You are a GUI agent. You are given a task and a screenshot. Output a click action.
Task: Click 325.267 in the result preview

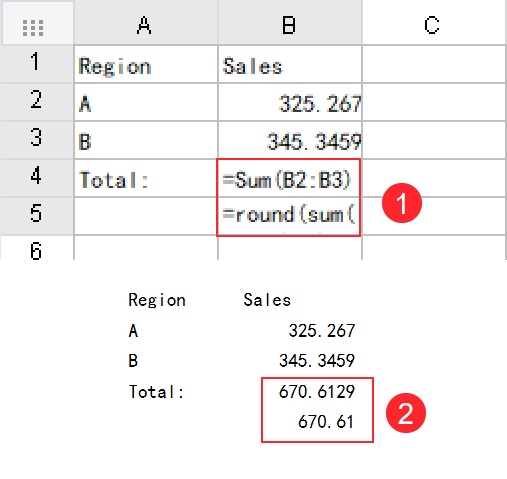pos(322,331)
